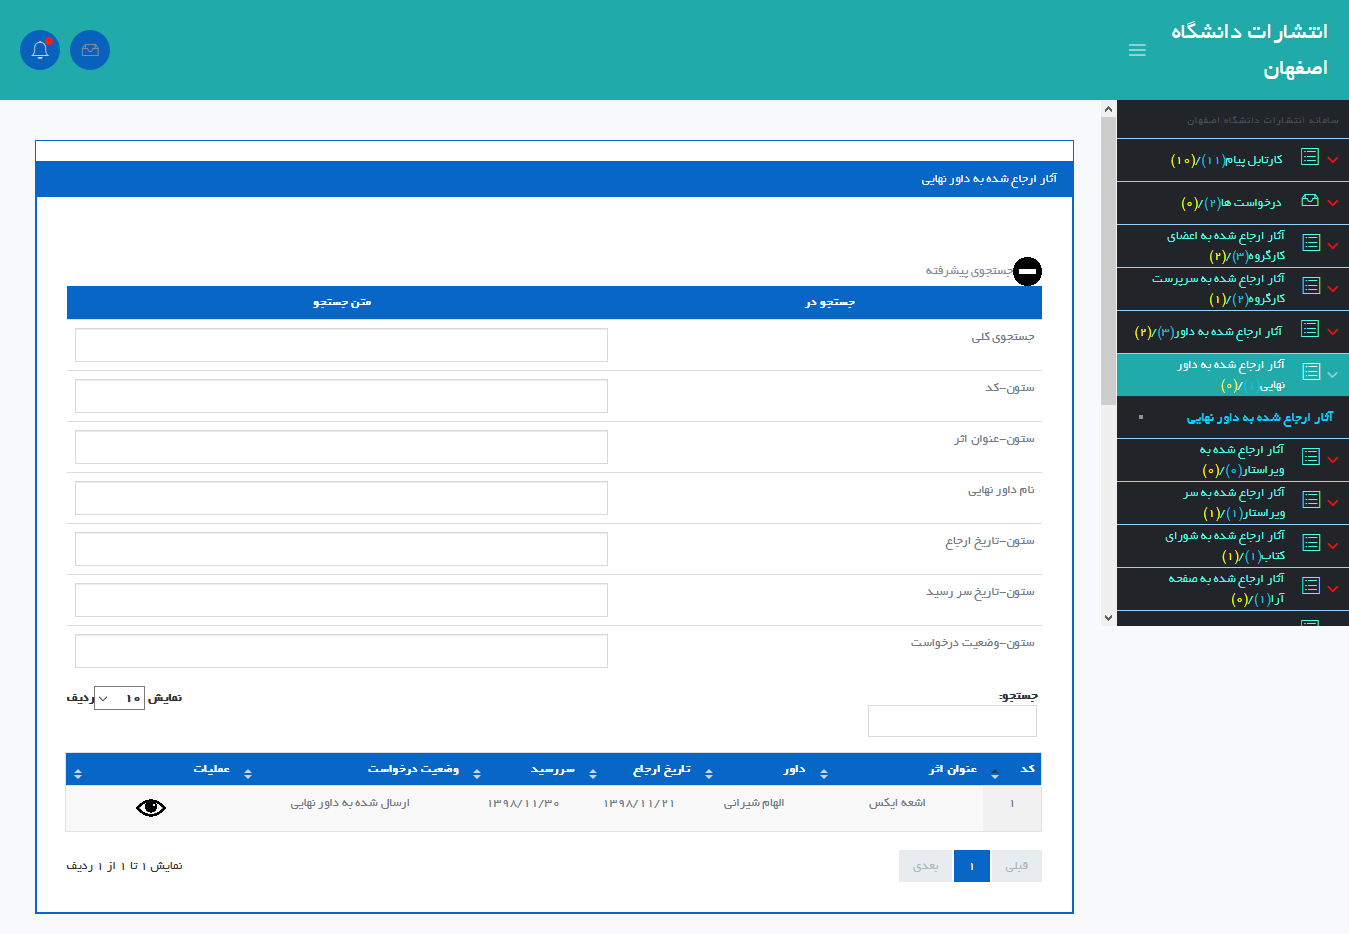Open آثار ارجاع شده به سرپرست کارگروه menu
The height and width of the screenshot is (934, 1349).
click(x=1218, y=289)
